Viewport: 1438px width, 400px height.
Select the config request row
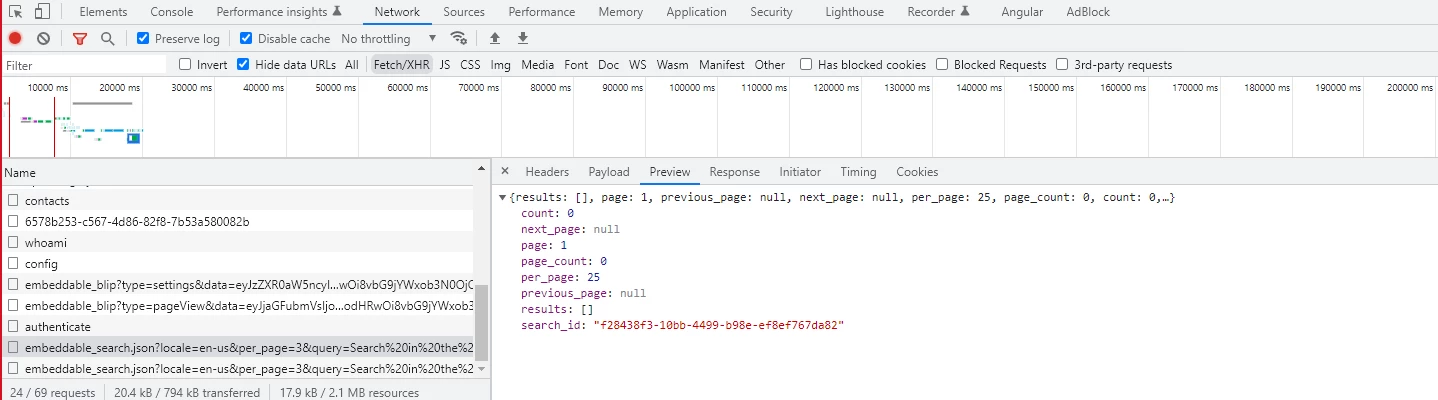pyautogui.click(x=238, y=263)
